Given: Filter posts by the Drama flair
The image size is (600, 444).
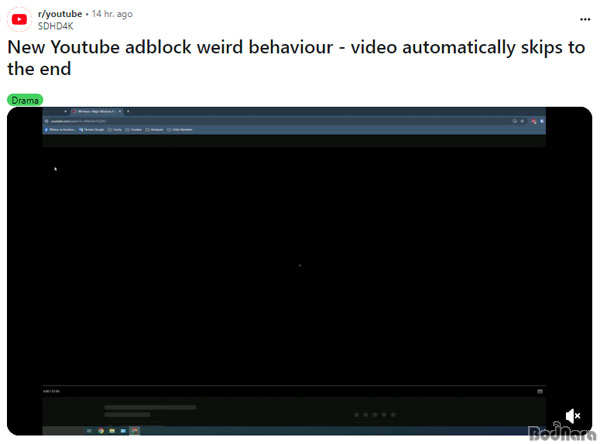Looking at the screenshot, I should pos(25,100).
